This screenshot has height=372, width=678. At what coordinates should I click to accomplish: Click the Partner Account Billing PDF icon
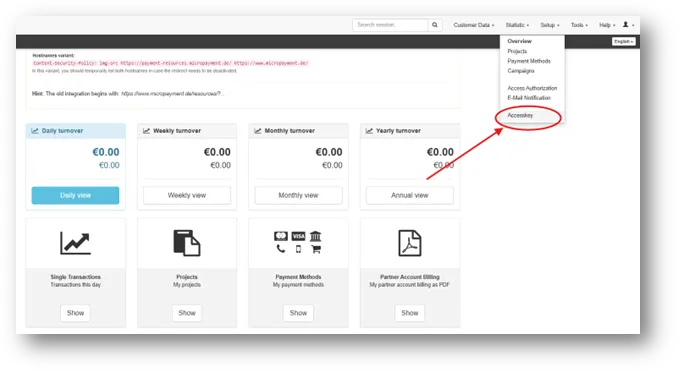pos(409,243)
